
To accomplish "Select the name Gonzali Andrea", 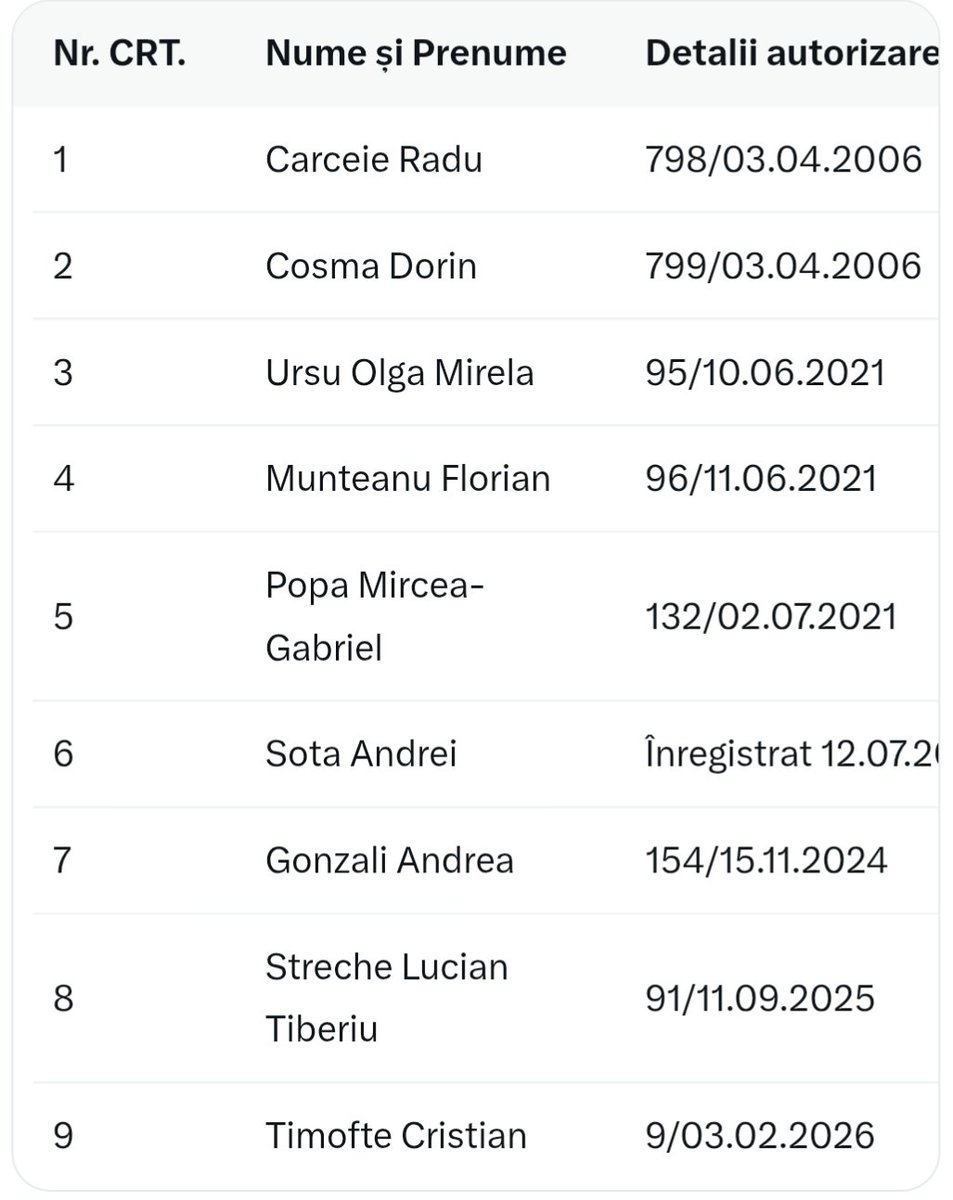I will tap(390, 860).
